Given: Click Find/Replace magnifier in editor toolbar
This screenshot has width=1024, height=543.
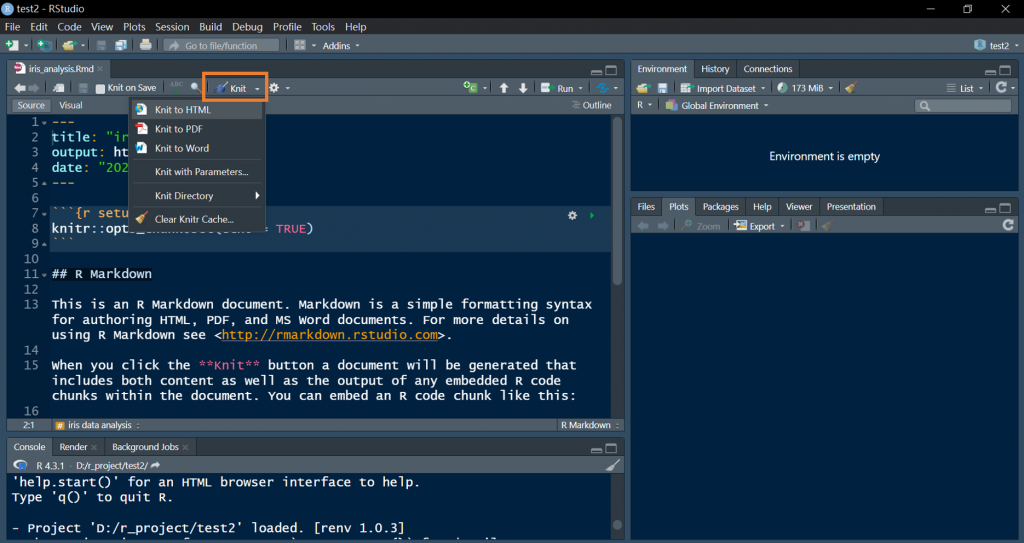Looking at the screenshot, I should pyautogui.click(x=195, y=88).
